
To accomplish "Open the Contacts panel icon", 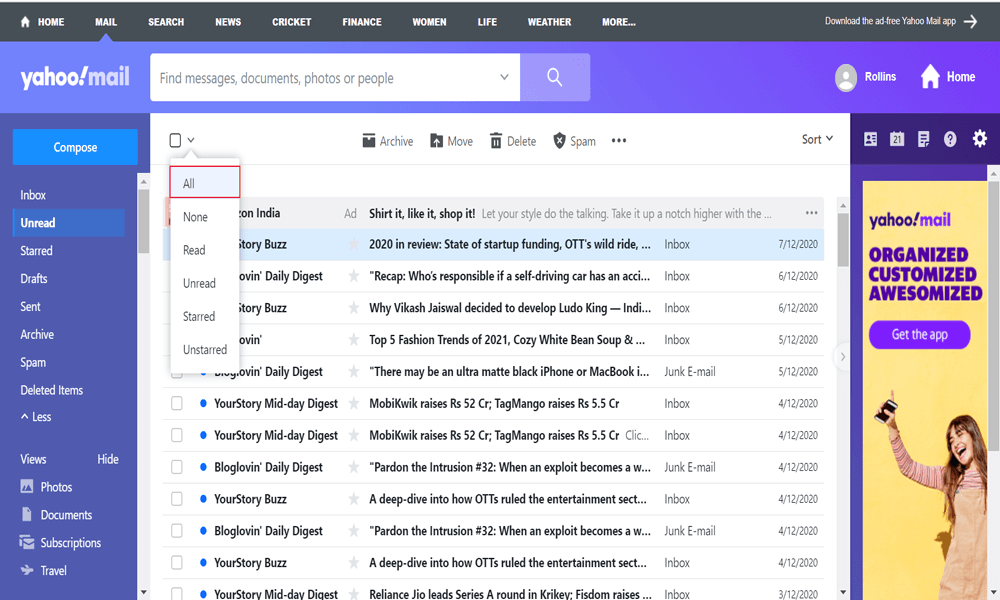I will pyautogui.click(x=870, y=139).
